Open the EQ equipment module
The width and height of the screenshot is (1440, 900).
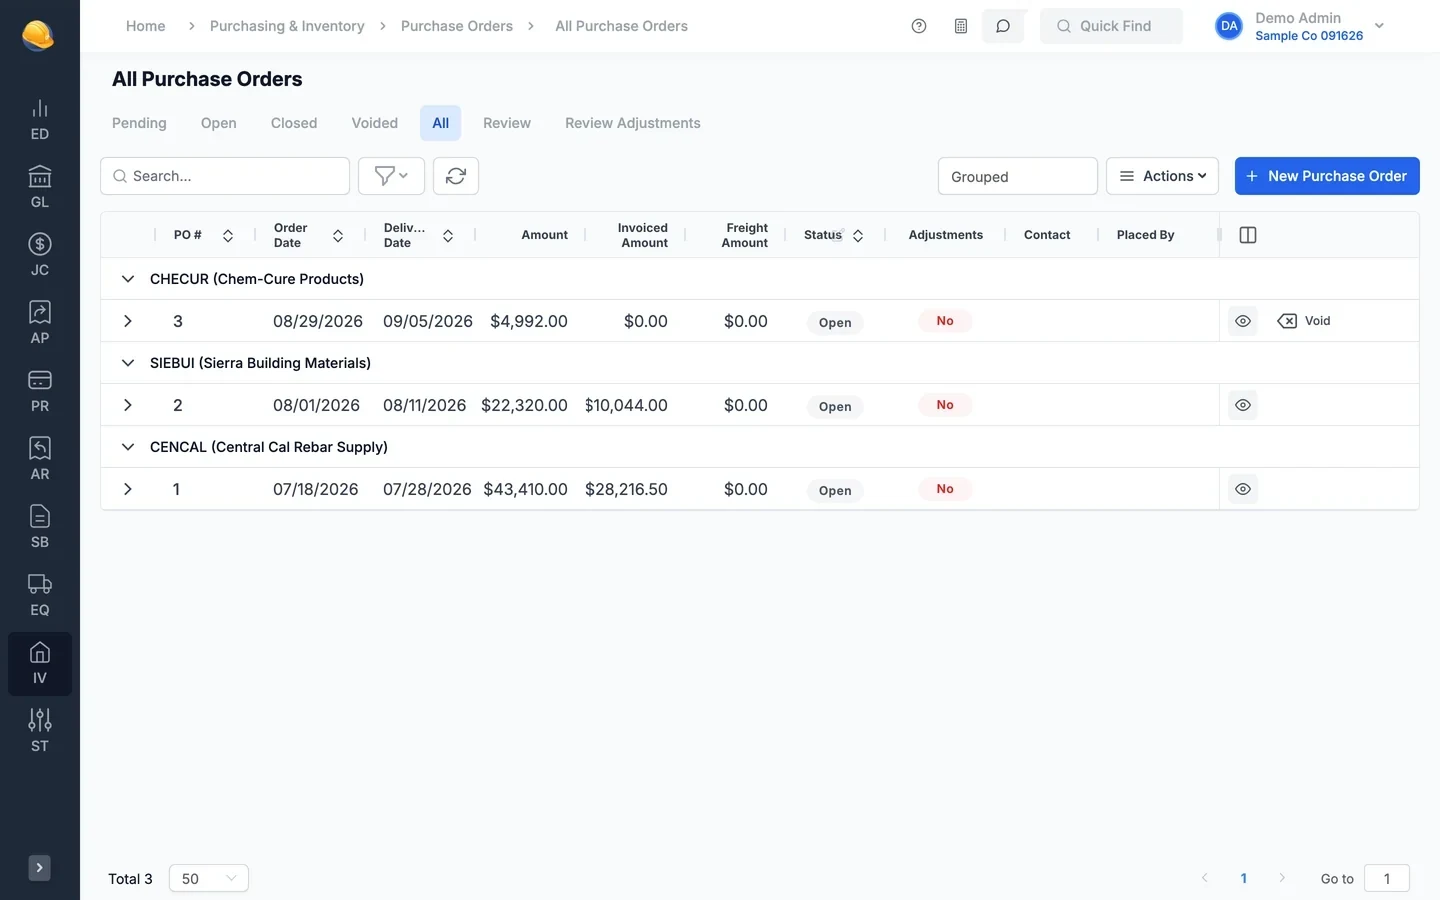pos(40,596)
